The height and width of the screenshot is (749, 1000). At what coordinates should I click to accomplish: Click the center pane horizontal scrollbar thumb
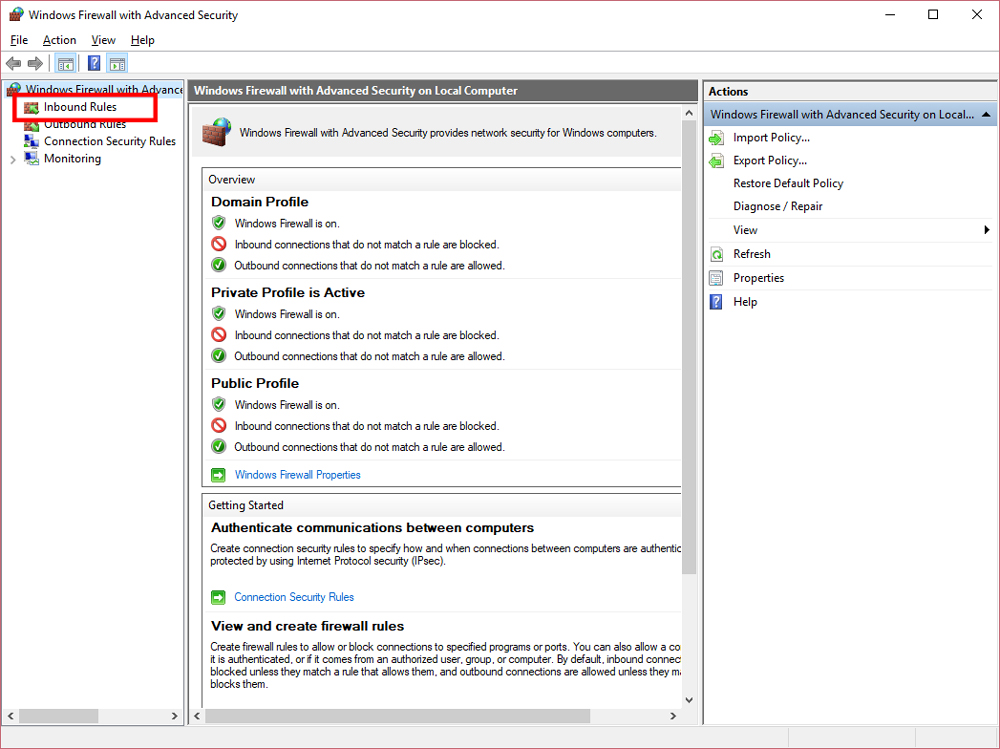coord(397,716)
